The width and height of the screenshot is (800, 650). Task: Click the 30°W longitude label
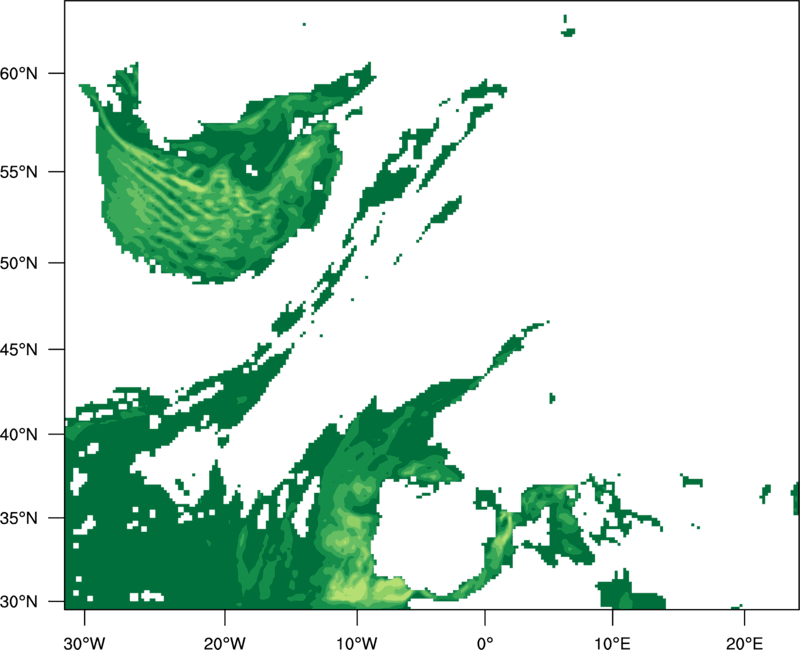point(85,643)
